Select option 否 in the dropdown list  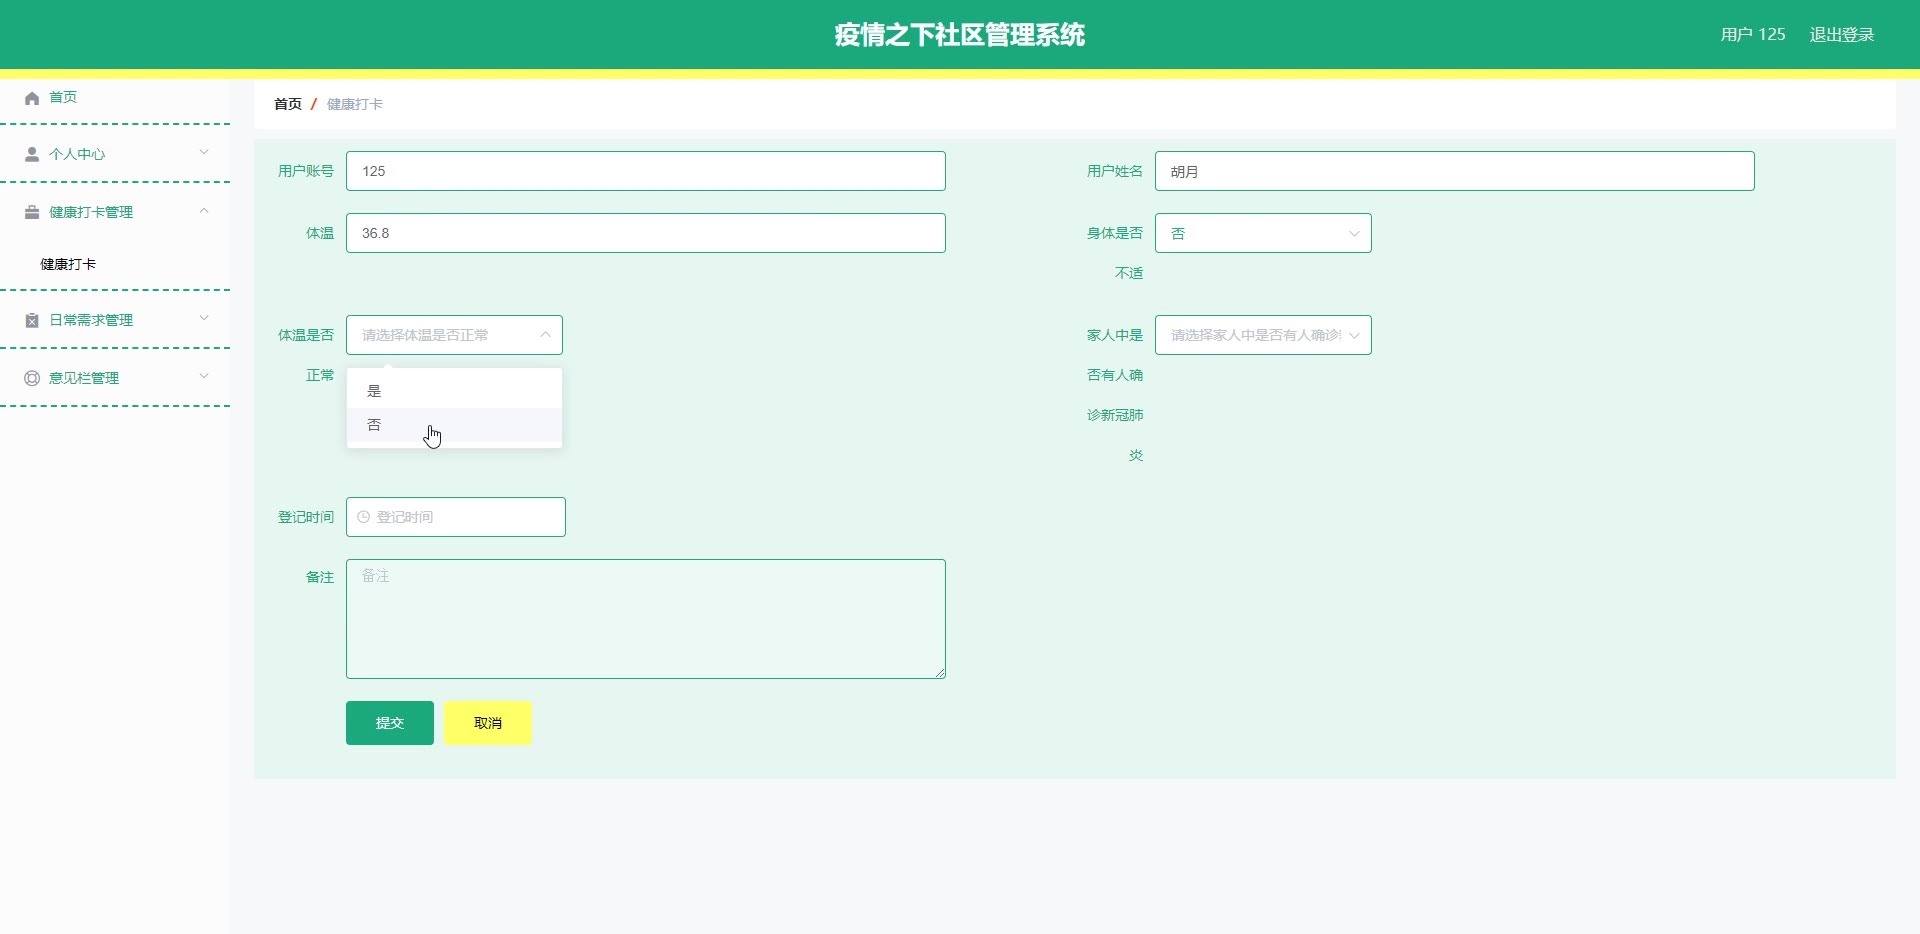[x=454, y=425]
